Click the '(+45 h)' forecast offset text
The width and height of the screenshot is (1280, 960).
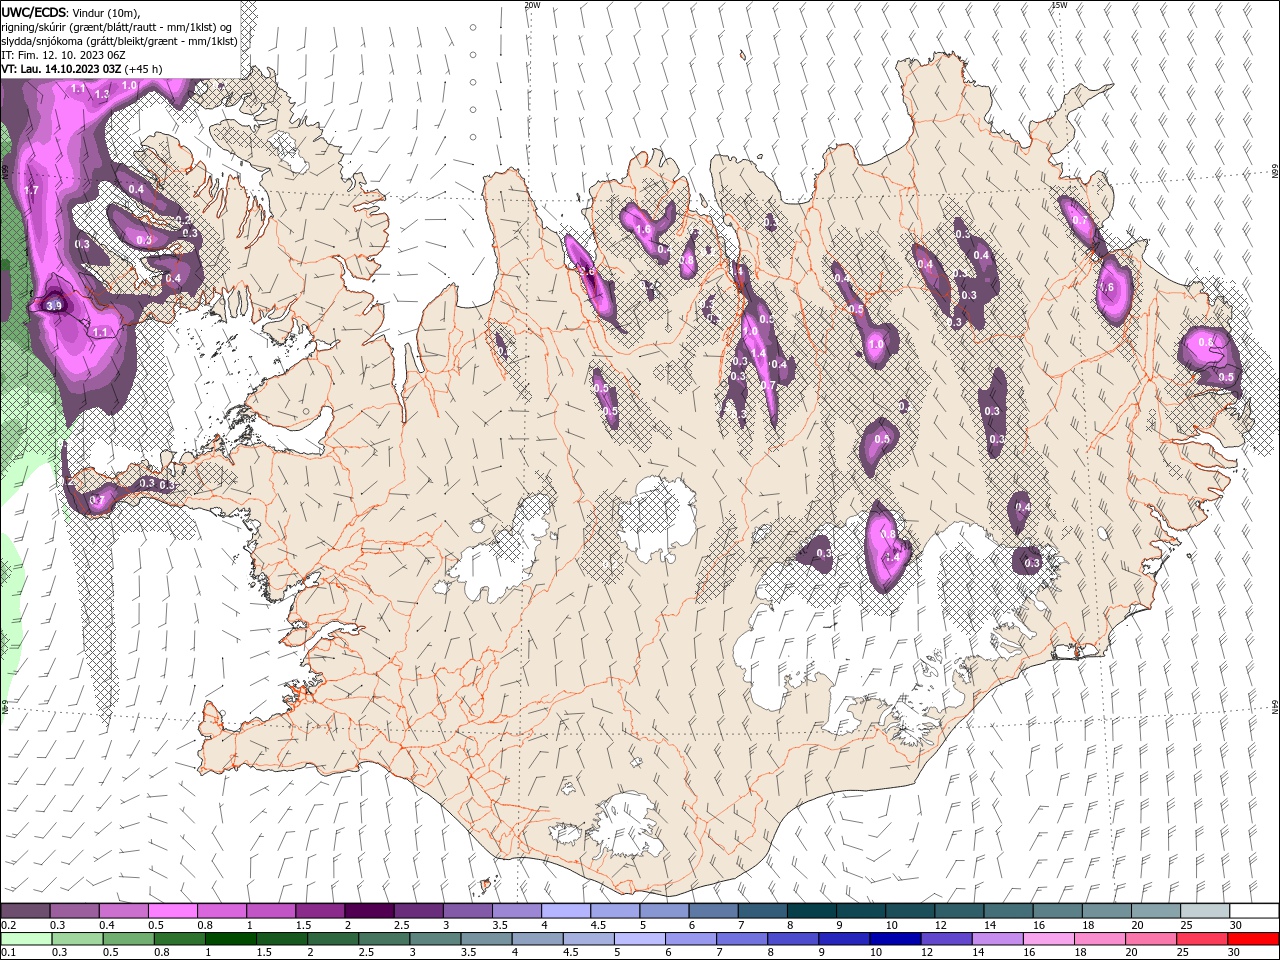pos(144,69)
